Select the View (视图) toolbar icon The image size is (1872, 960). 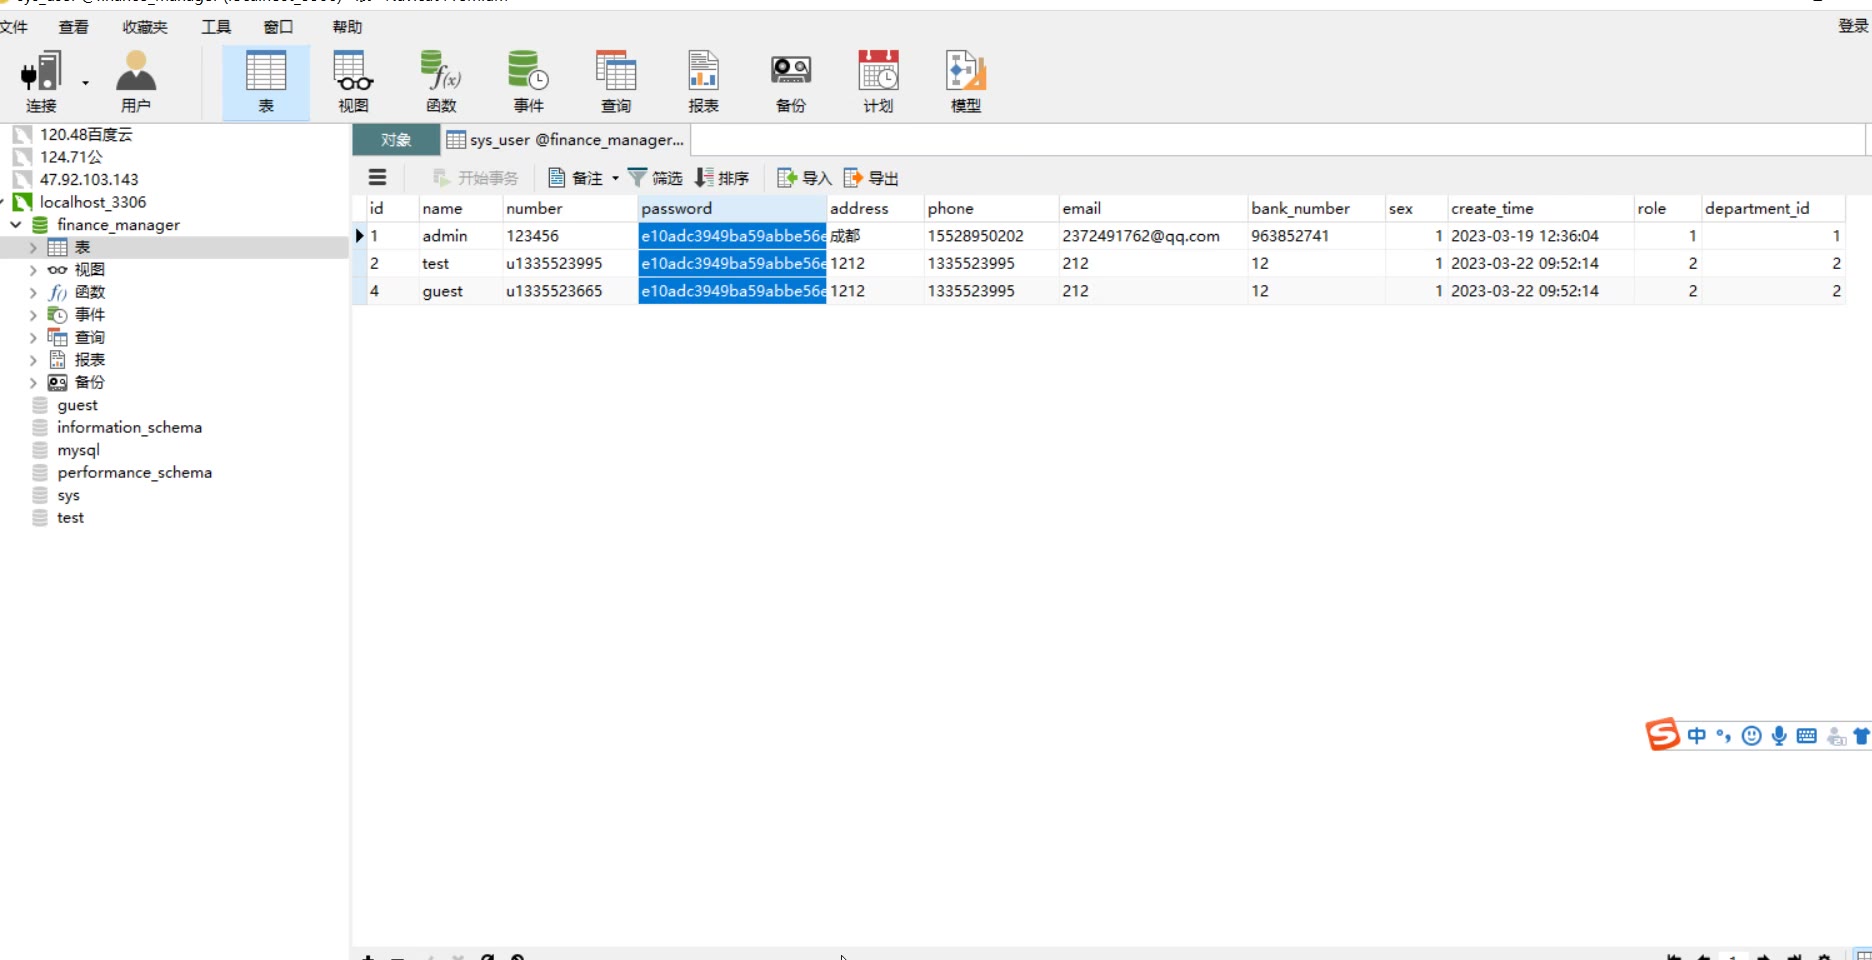tap(353, 74)
